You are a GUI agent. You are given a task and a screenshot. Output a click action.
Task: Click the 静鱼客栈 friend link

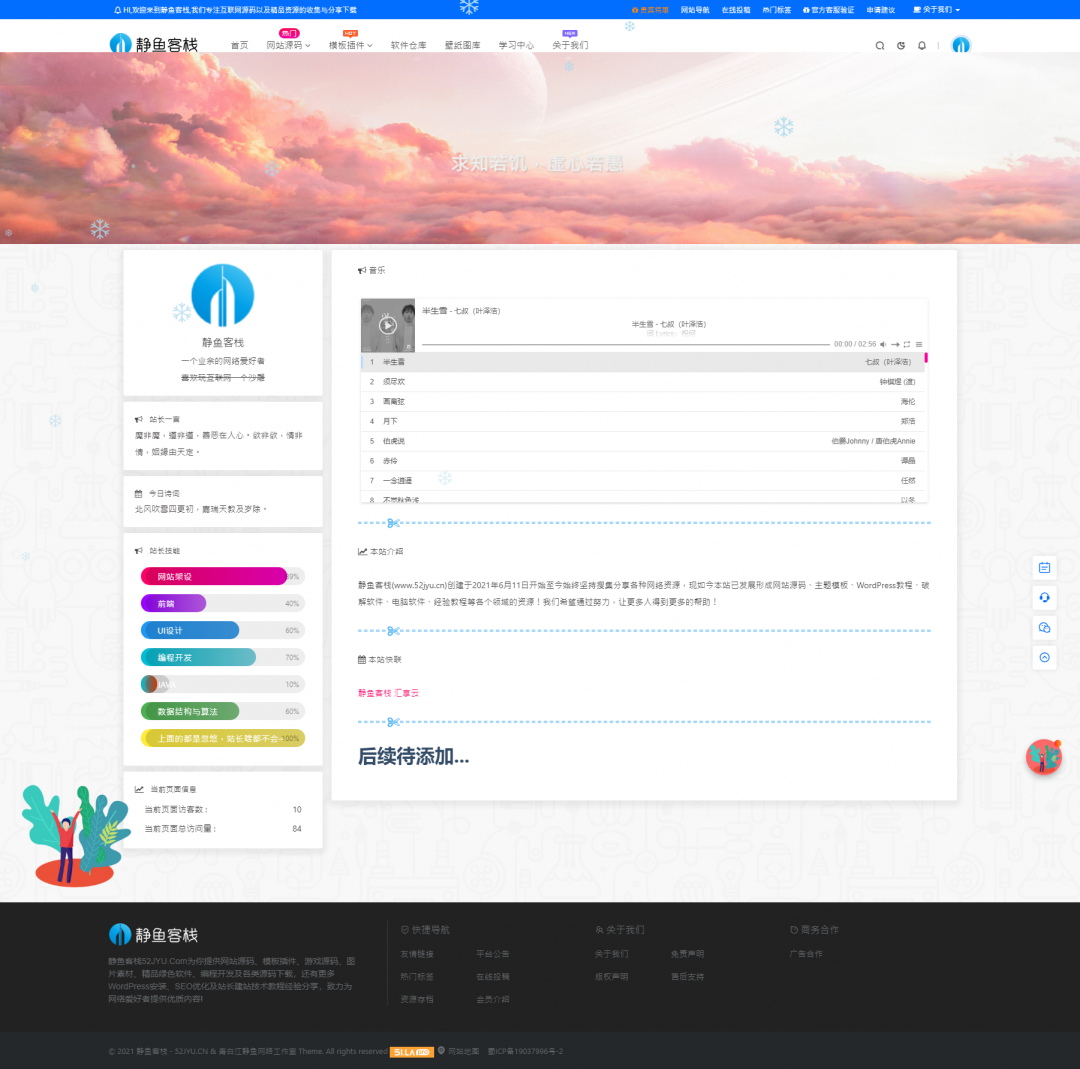coord(375,692)
